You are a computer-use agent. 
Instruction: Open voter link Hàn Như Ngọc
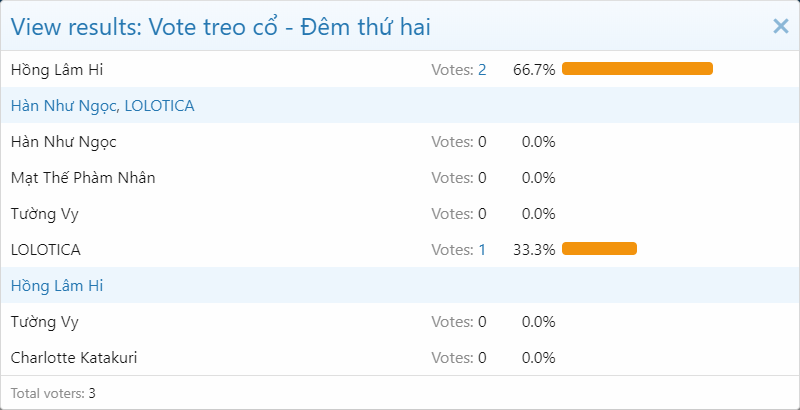pyautogui.click(x=58, y=106)
